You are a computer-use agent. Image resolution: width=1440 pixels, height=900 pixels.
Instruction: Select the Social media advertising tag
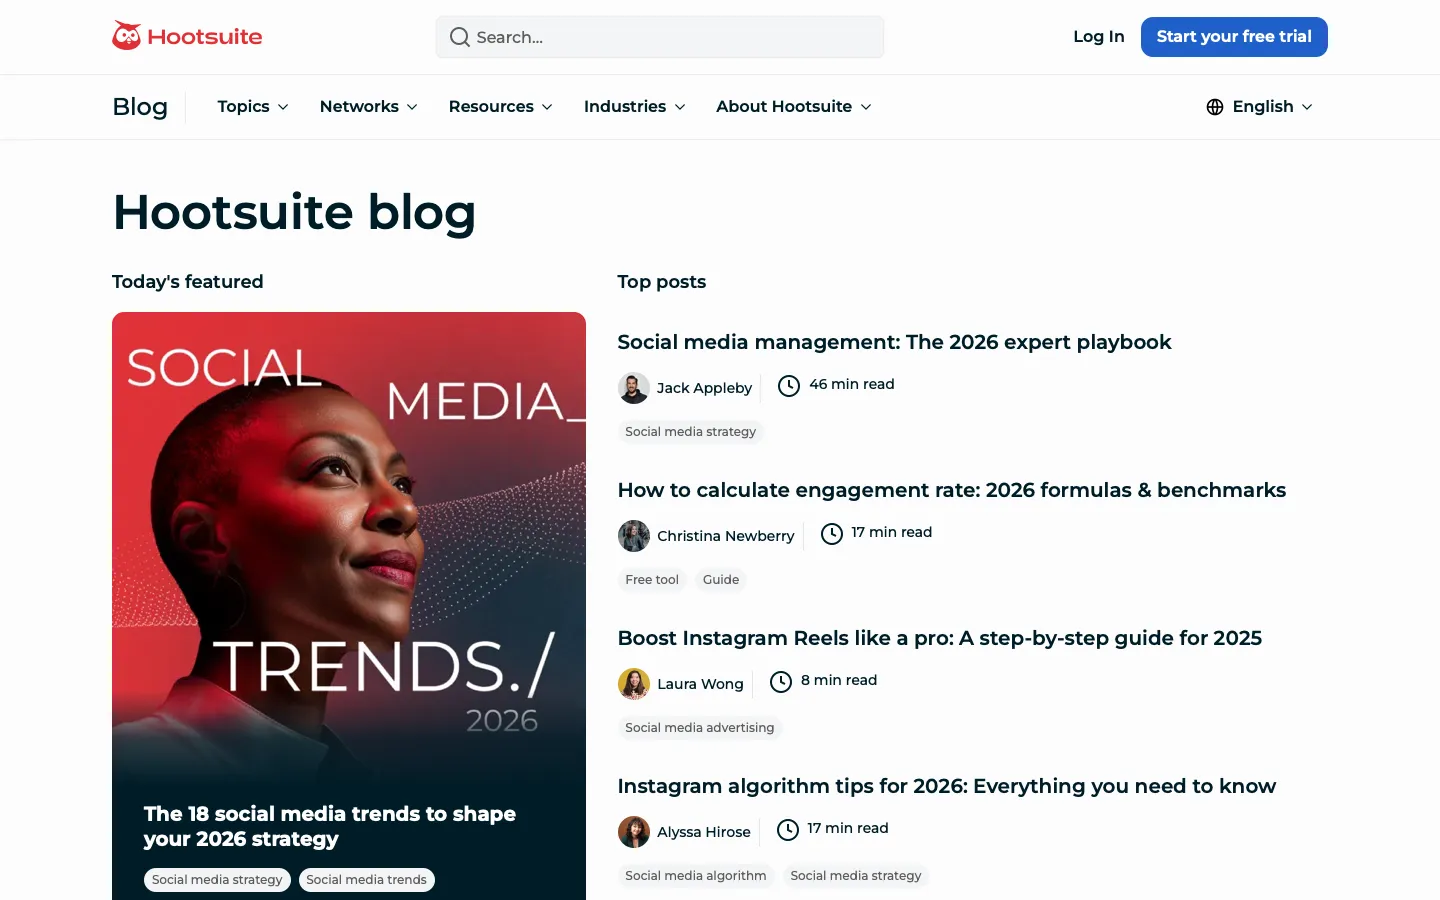click(x=700, y=728)
